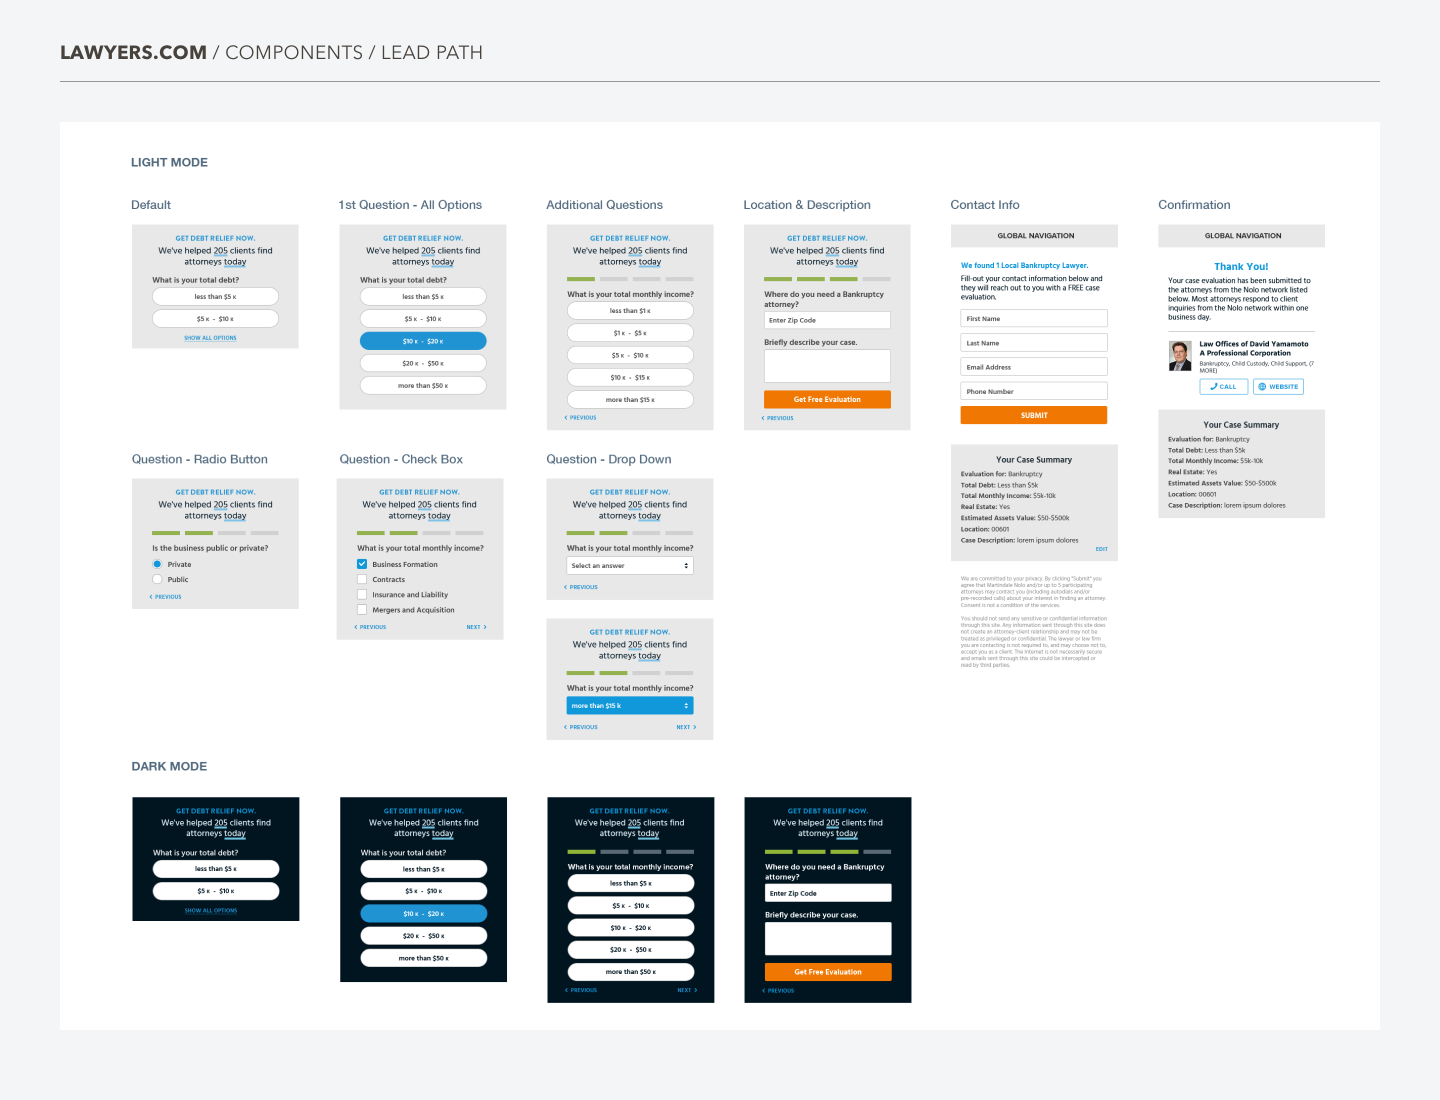Click the orange SUBMIT button

[x=1034, y=415]
